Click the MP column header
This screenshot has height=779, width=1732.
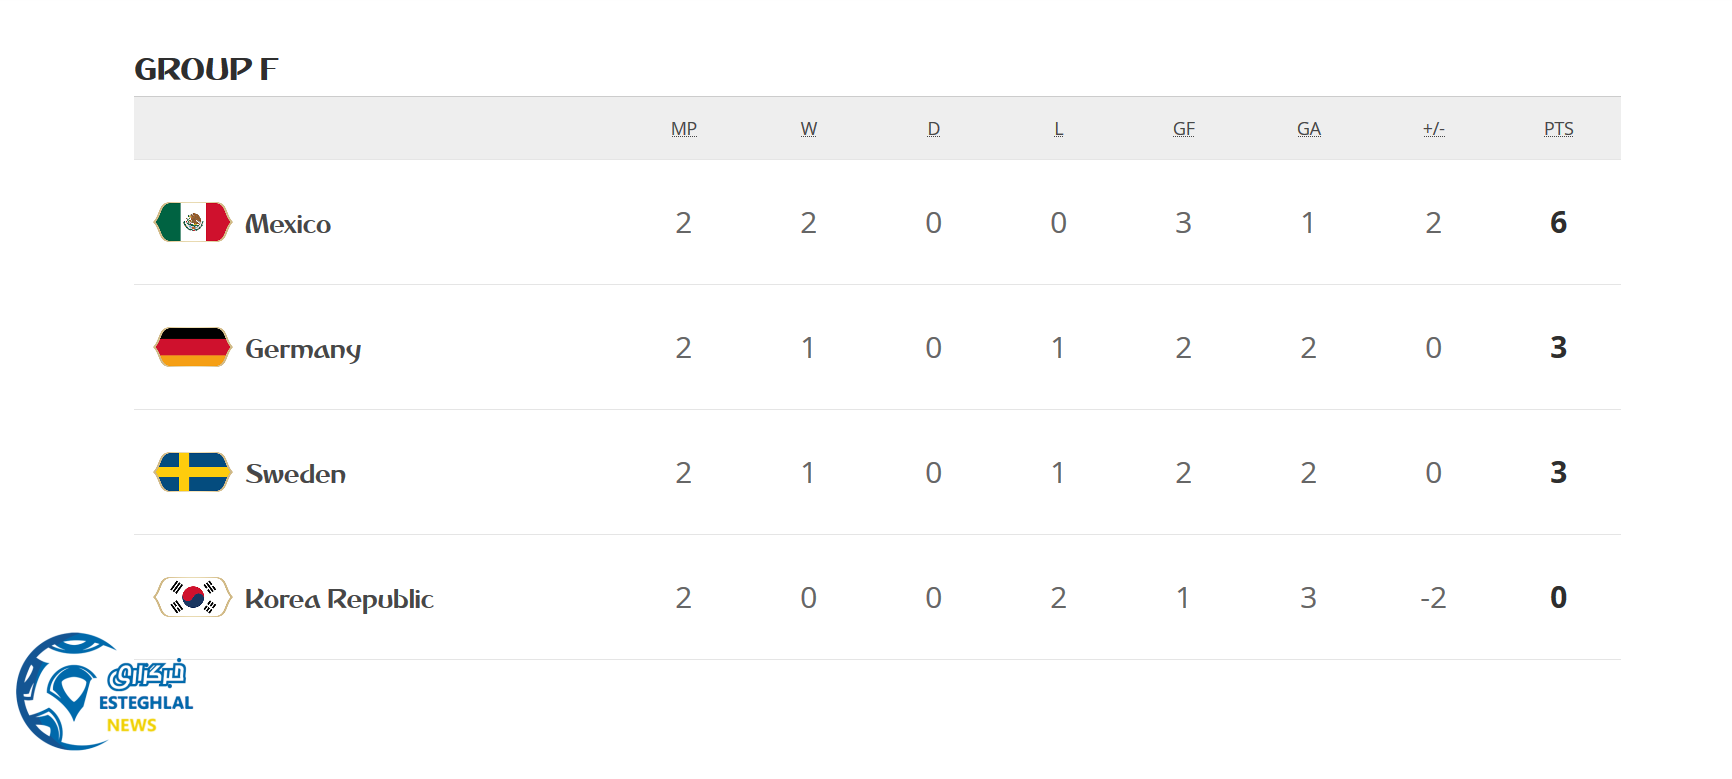click(684, 129)
